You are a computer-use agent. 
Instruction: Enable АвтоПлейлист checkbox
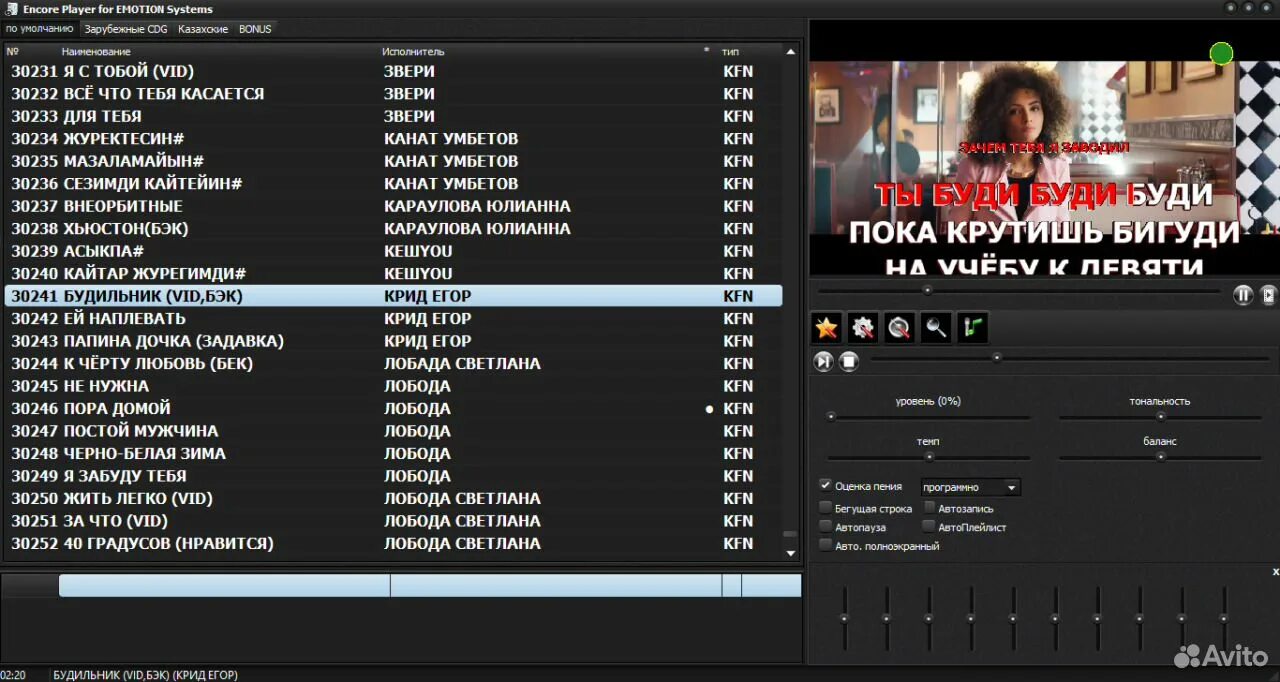coord(929,526)
